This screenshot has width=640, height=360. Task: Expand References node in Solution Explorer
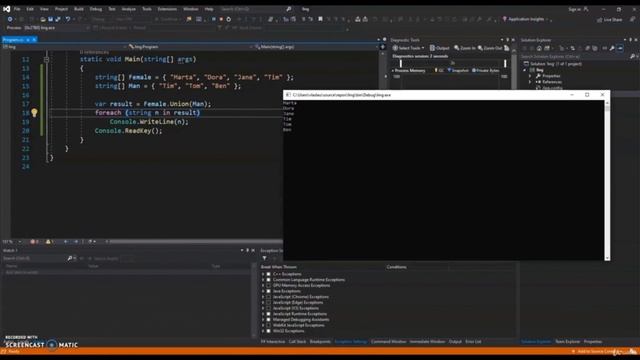tap(530, 82)
